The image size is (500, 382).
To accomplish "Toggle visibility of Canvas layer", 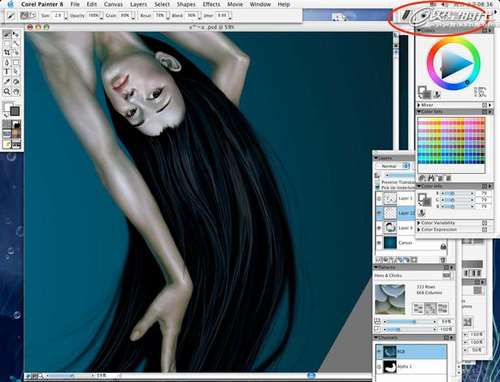I will coord(379,243).
